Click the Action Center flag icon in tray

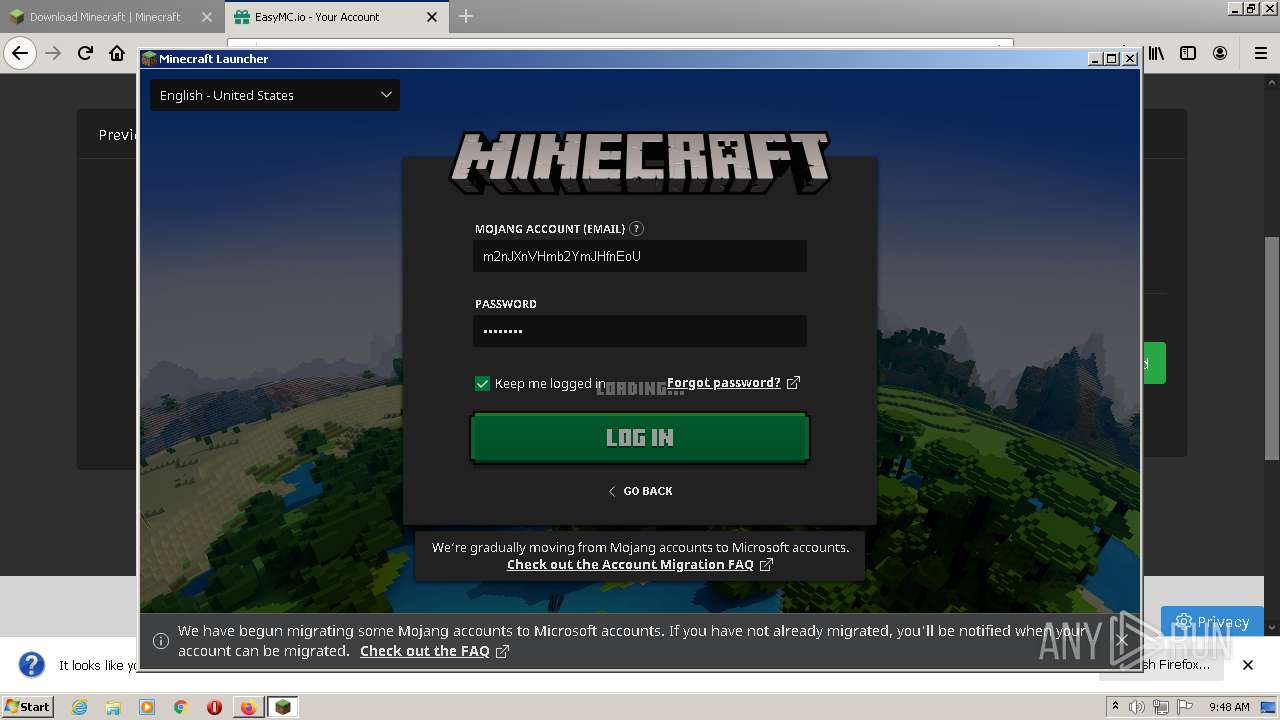point(1185,707)
